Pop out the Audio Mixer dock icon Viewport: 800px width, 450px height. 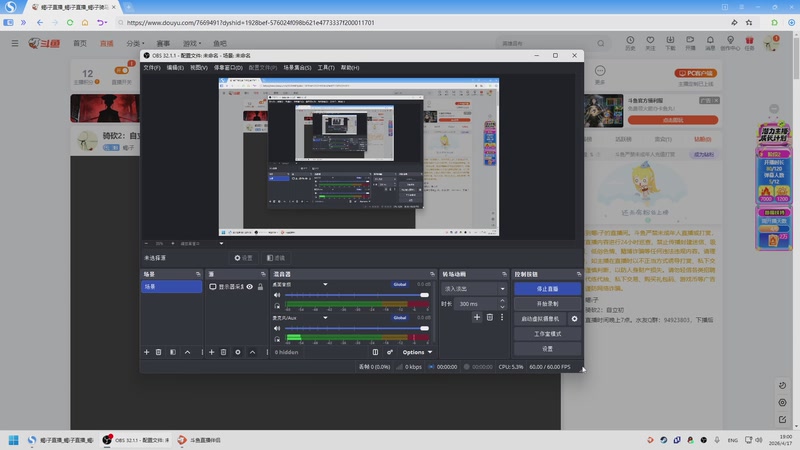click(x=432, y=274)
